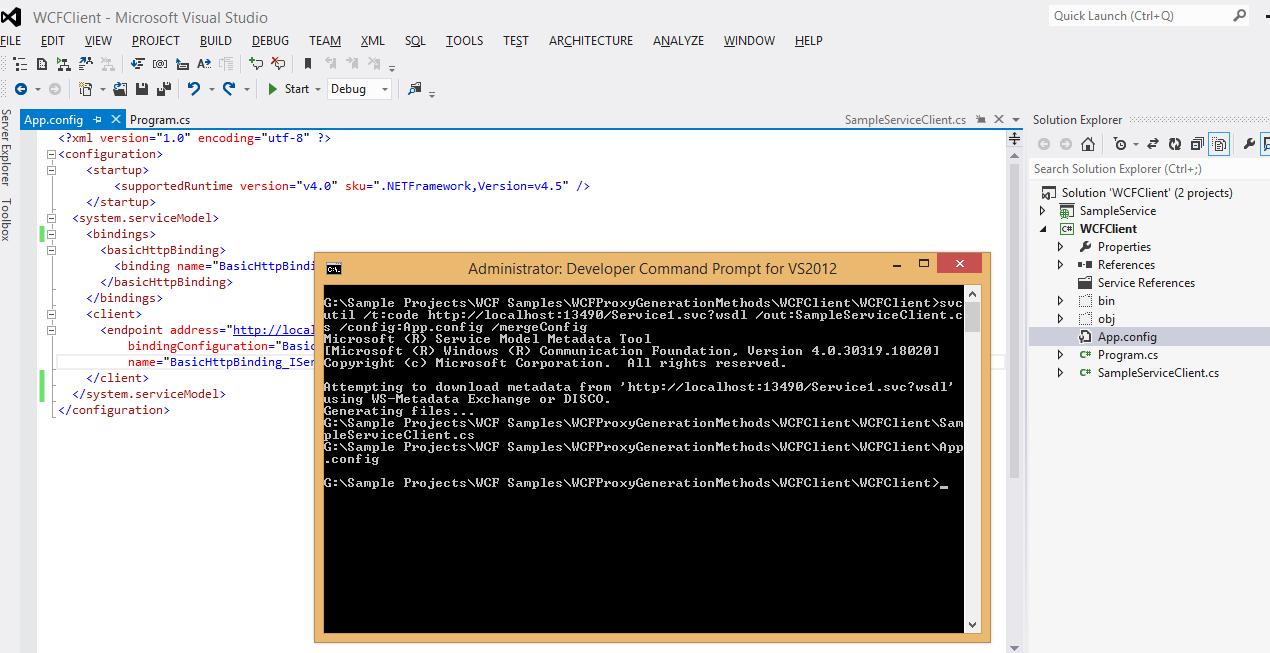
Task: Close the App.config editor tab with its X
Action: (117, 119)
